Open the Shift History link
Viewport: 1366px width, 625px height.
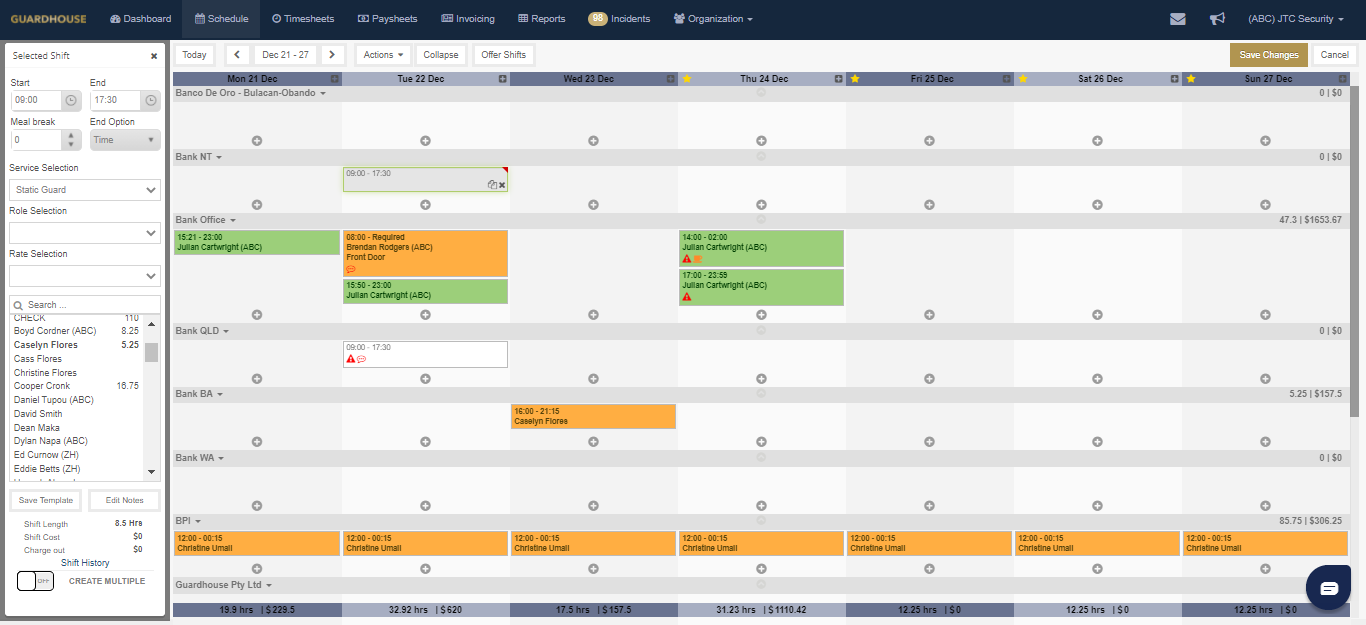coord(85,563)
